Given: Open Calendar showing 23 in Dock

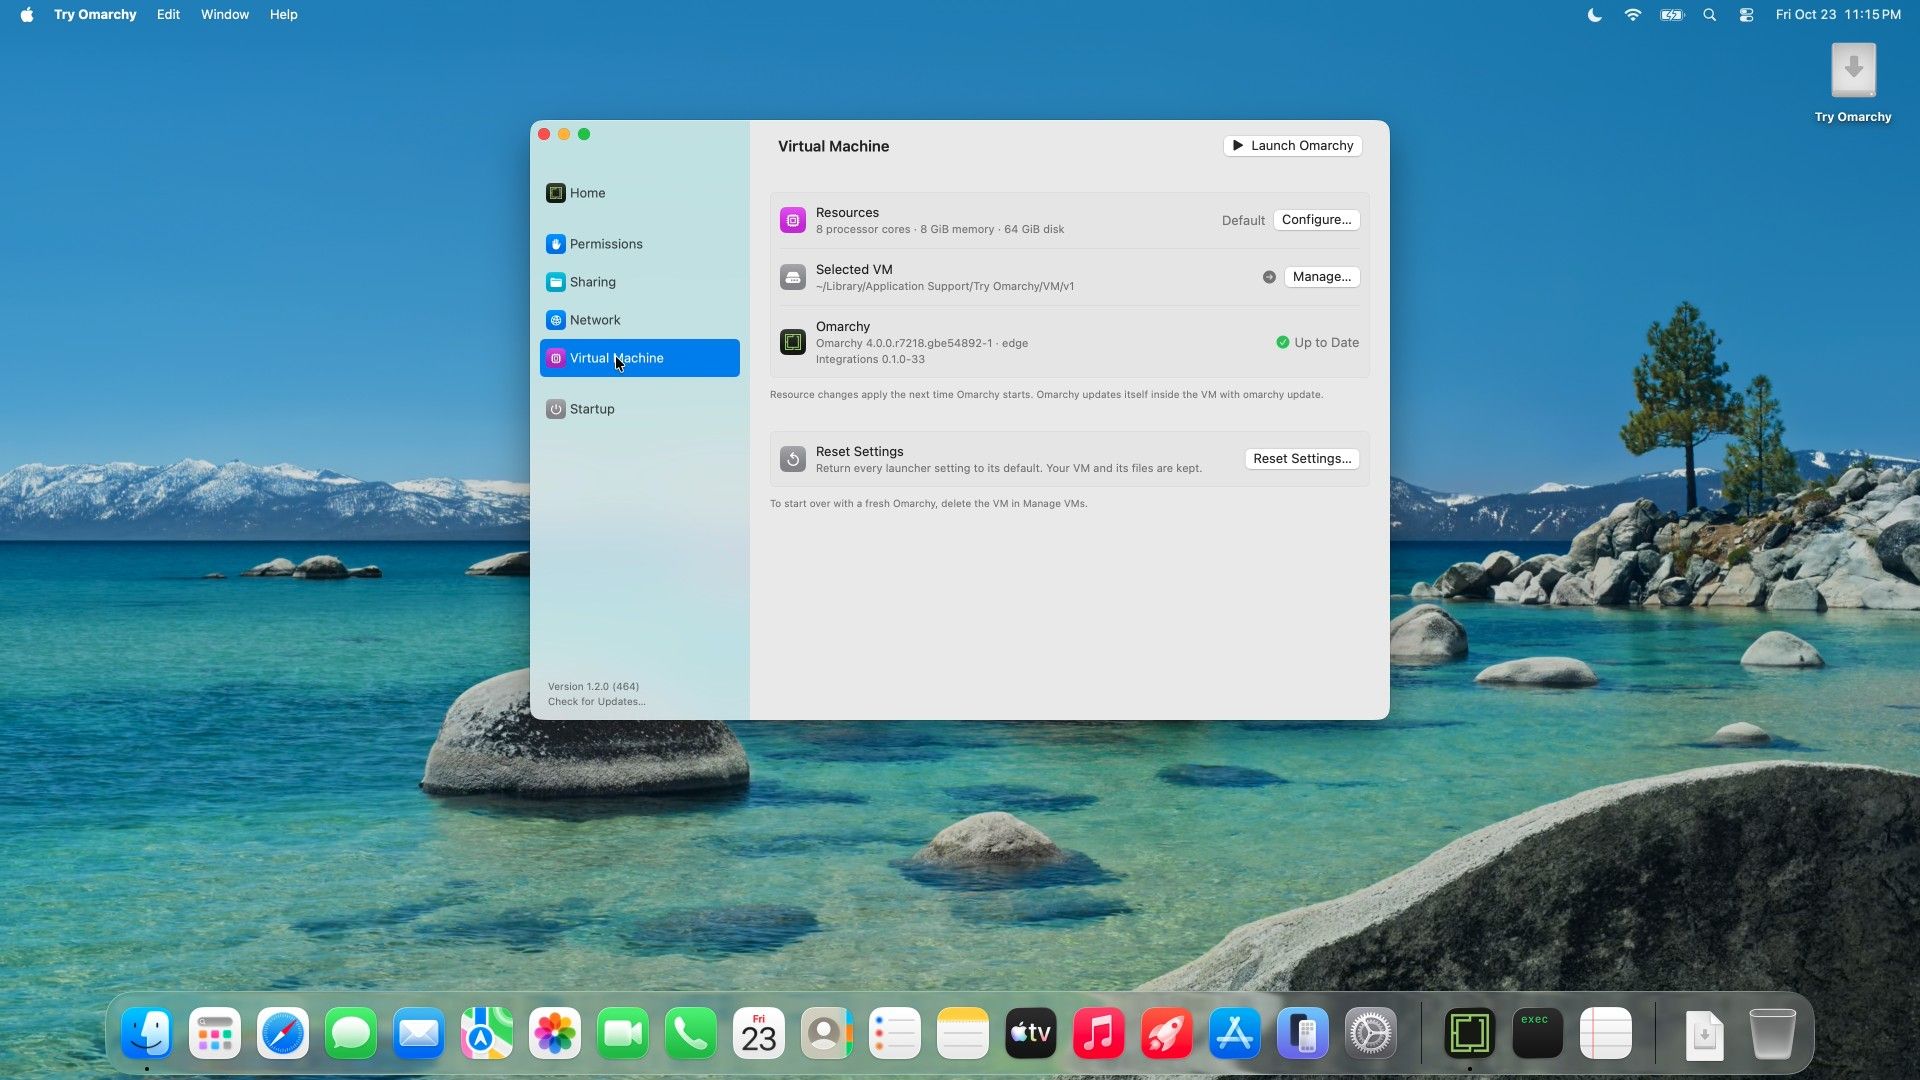Looking at the screenshot, I should (759, 1033).
